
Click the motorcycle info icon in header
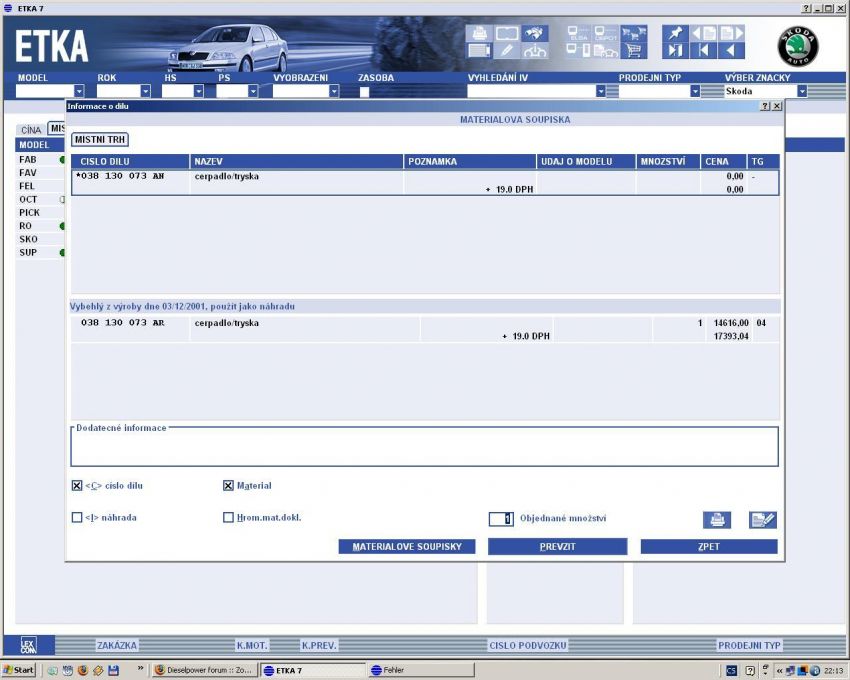(535, 50)
